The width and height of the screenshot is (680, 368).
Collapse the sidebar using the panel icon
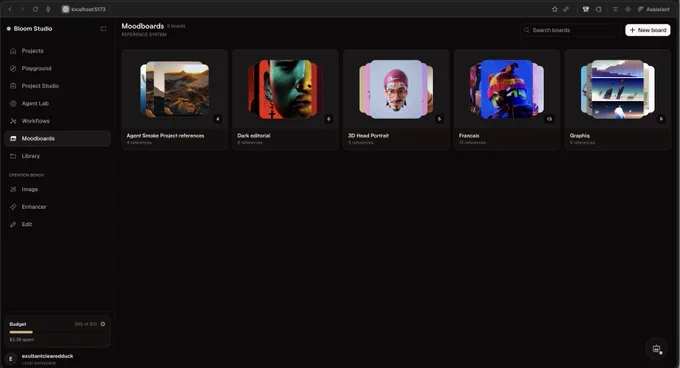point(103,29)
